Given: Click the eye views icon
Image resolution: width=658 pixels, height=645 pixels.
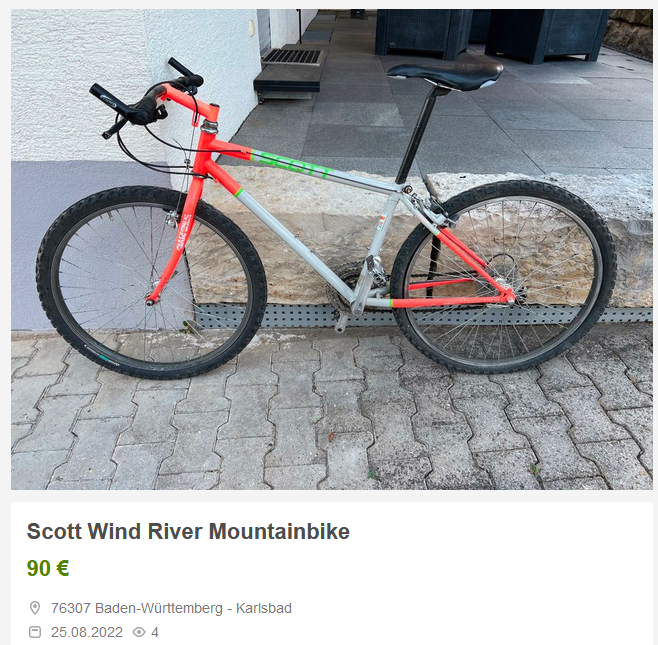Looking at the screenshot, I should tap(139, 632).
